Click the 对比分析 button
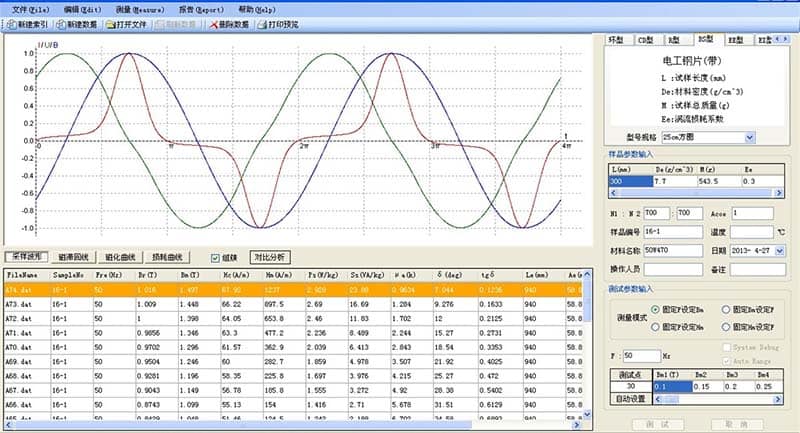Viewport: 800px width, 433px height. tap(270, 257)
